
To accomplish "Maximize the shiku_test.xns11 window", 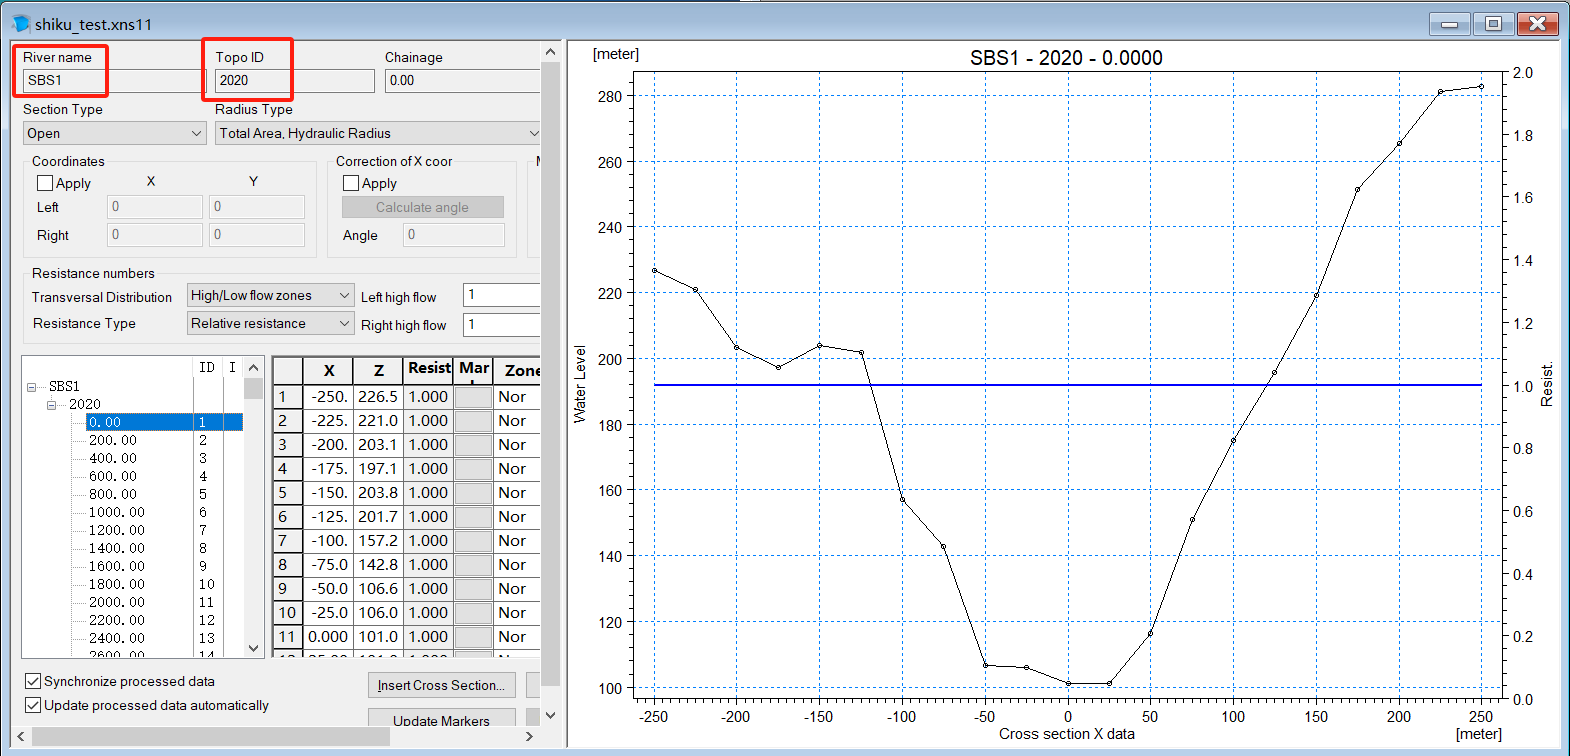I will coord(1493,23).
